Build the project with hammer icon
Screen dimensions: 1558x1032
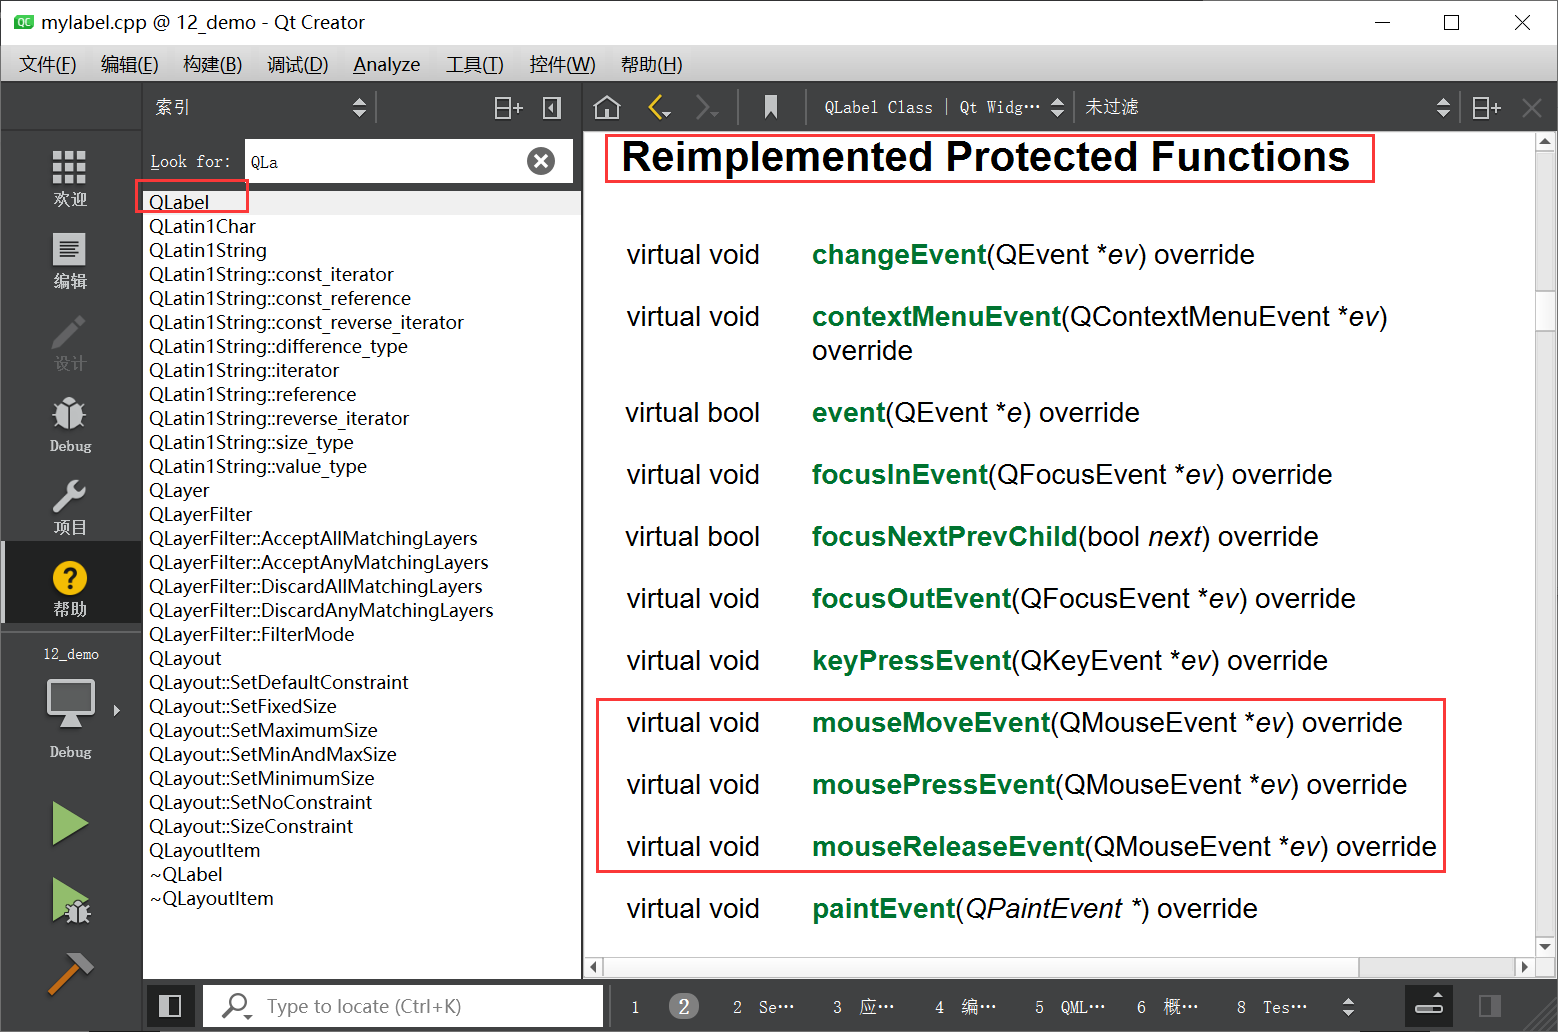[x=70, y=973]
